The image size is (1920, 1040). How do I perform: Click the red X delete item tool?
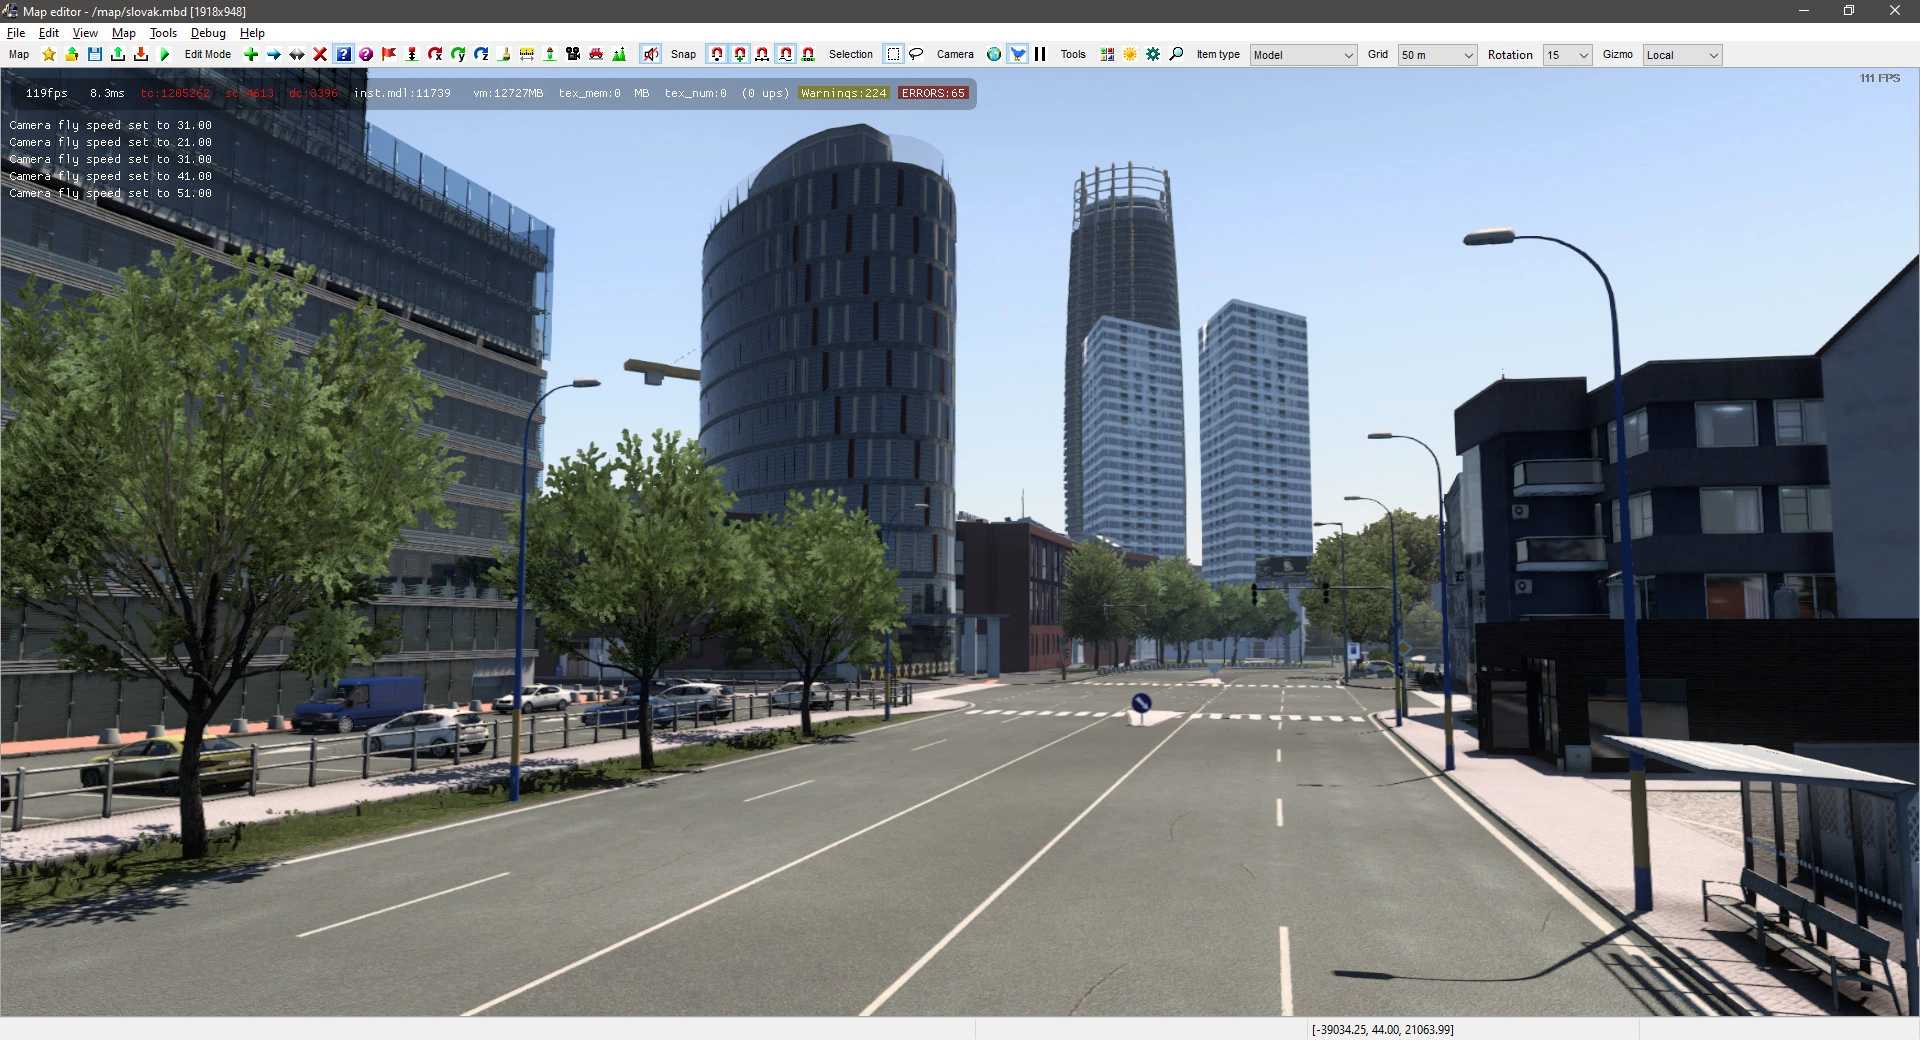(320, 55)
